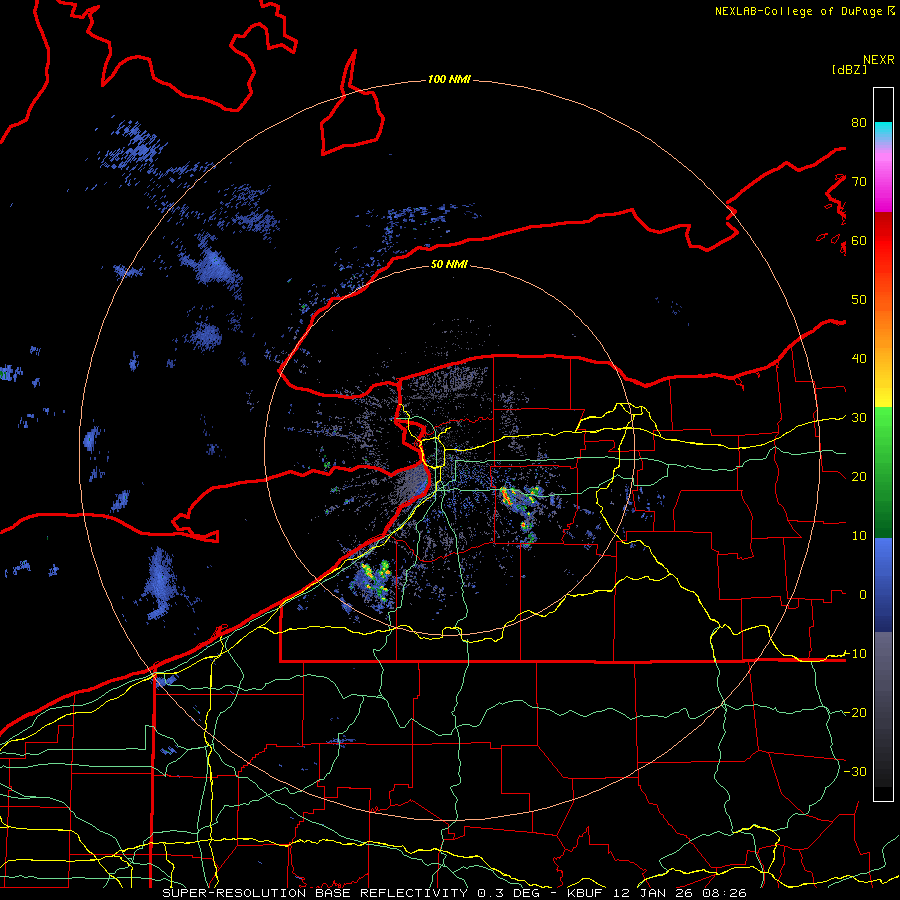Click the 80 value on the dBZ scale
Screen dimensions: 900x900
pyautogui.click(x=859, y=123)
